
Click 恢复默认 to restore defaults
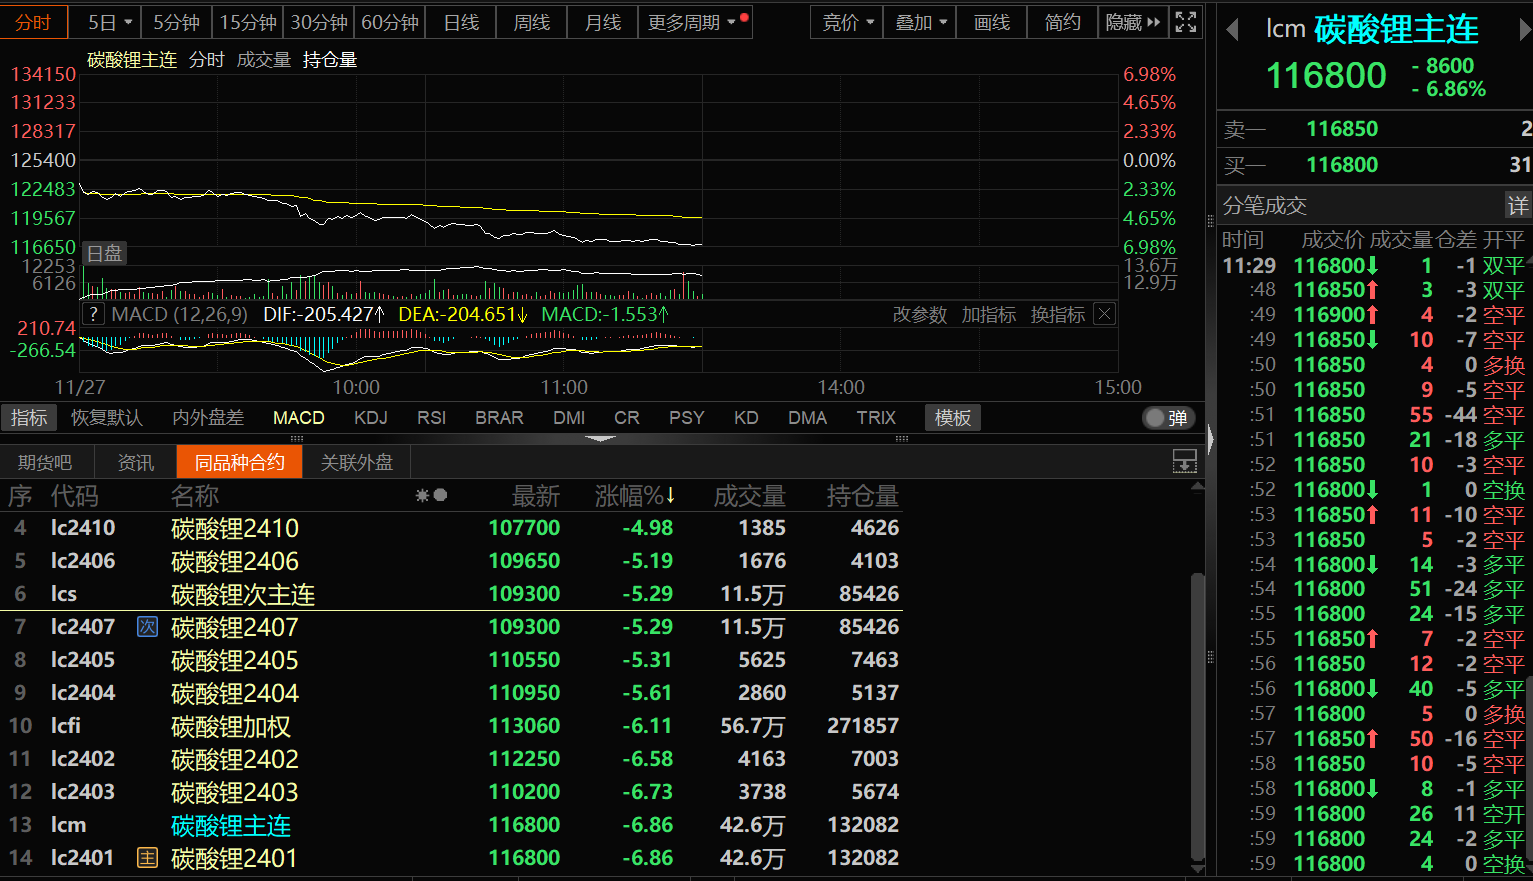pos(107,418)
